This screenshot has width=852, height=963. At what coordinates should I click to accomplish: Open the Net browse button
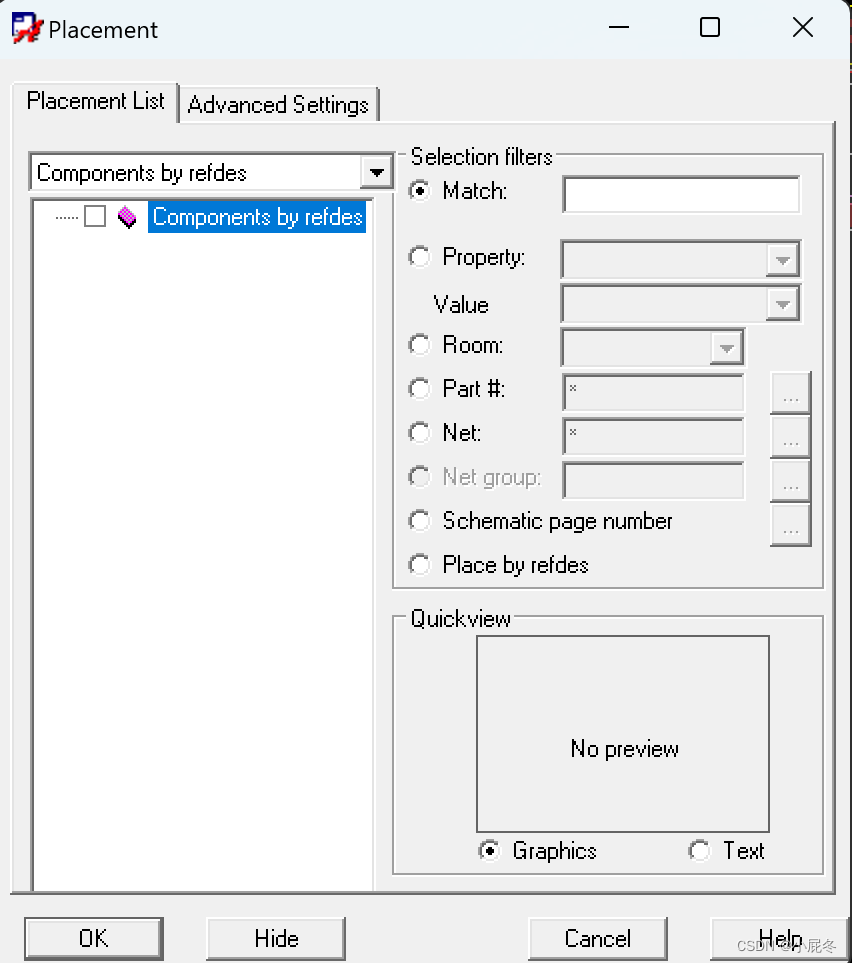[791, 437]
